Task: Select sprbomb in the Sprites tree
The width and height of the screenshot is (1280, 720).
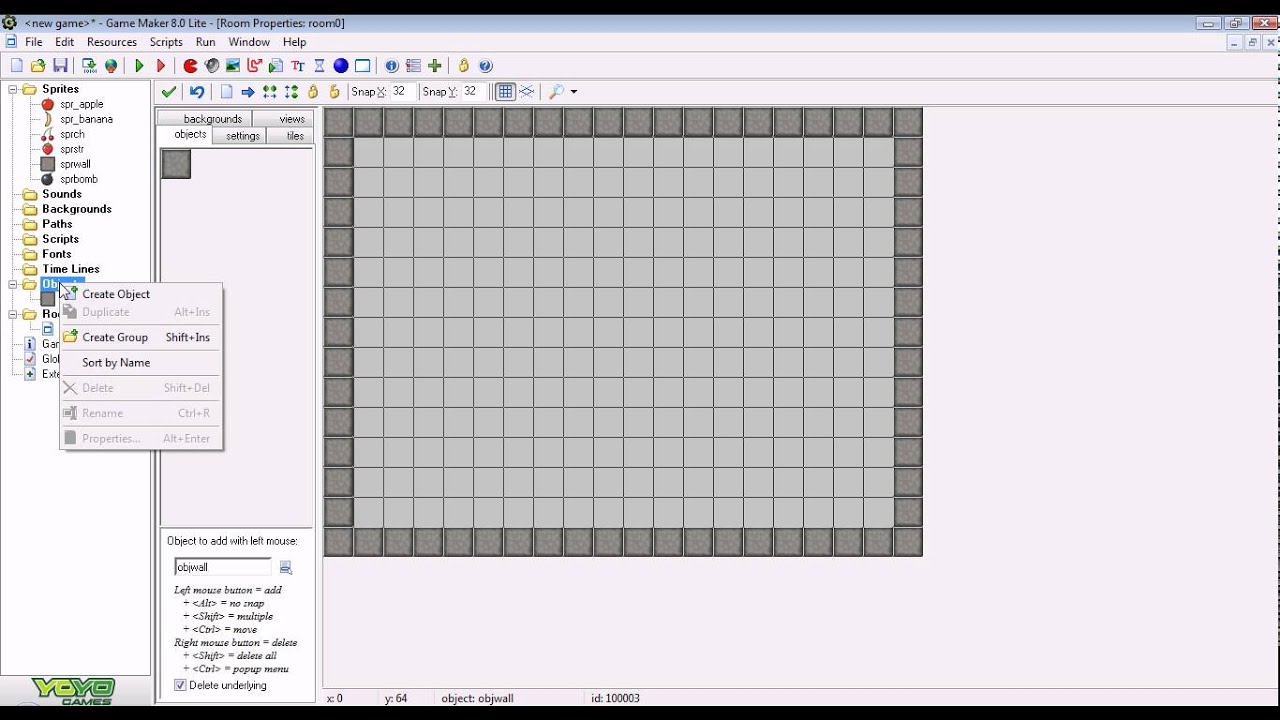Action: click(x=79, y=179)
